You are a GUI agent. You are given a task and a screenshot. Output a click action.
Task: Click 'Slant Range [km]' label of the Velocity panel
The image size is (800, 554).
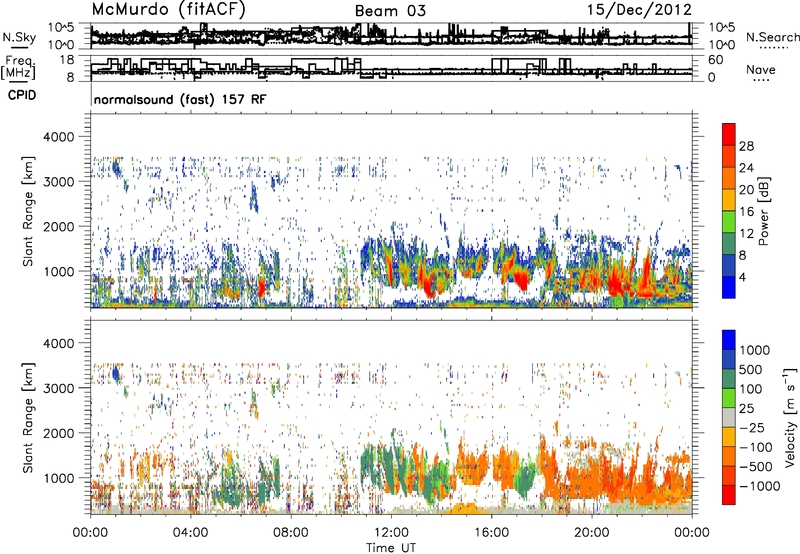point(28,418)
